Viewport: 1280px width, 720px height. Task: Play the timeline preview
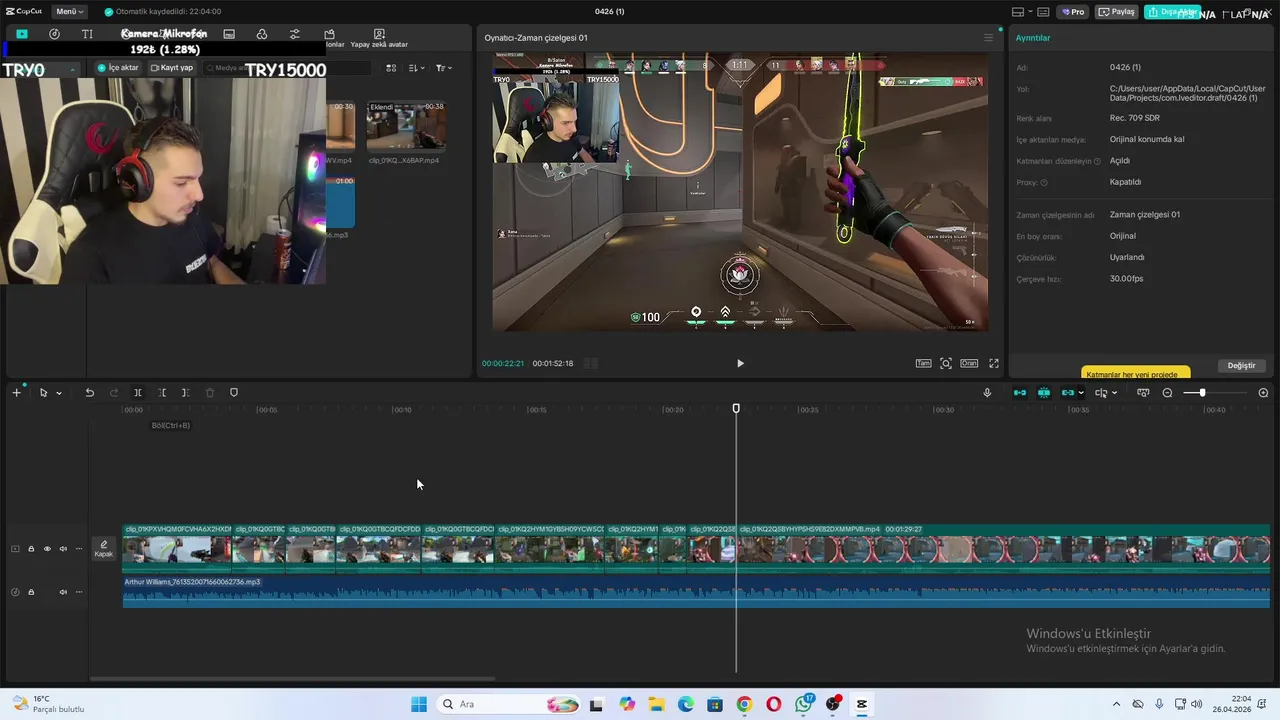[x=740, y=363]
